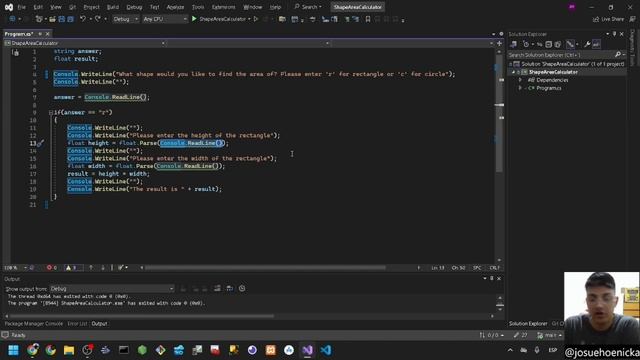Click the Undo arrow icon

(83, 19)
